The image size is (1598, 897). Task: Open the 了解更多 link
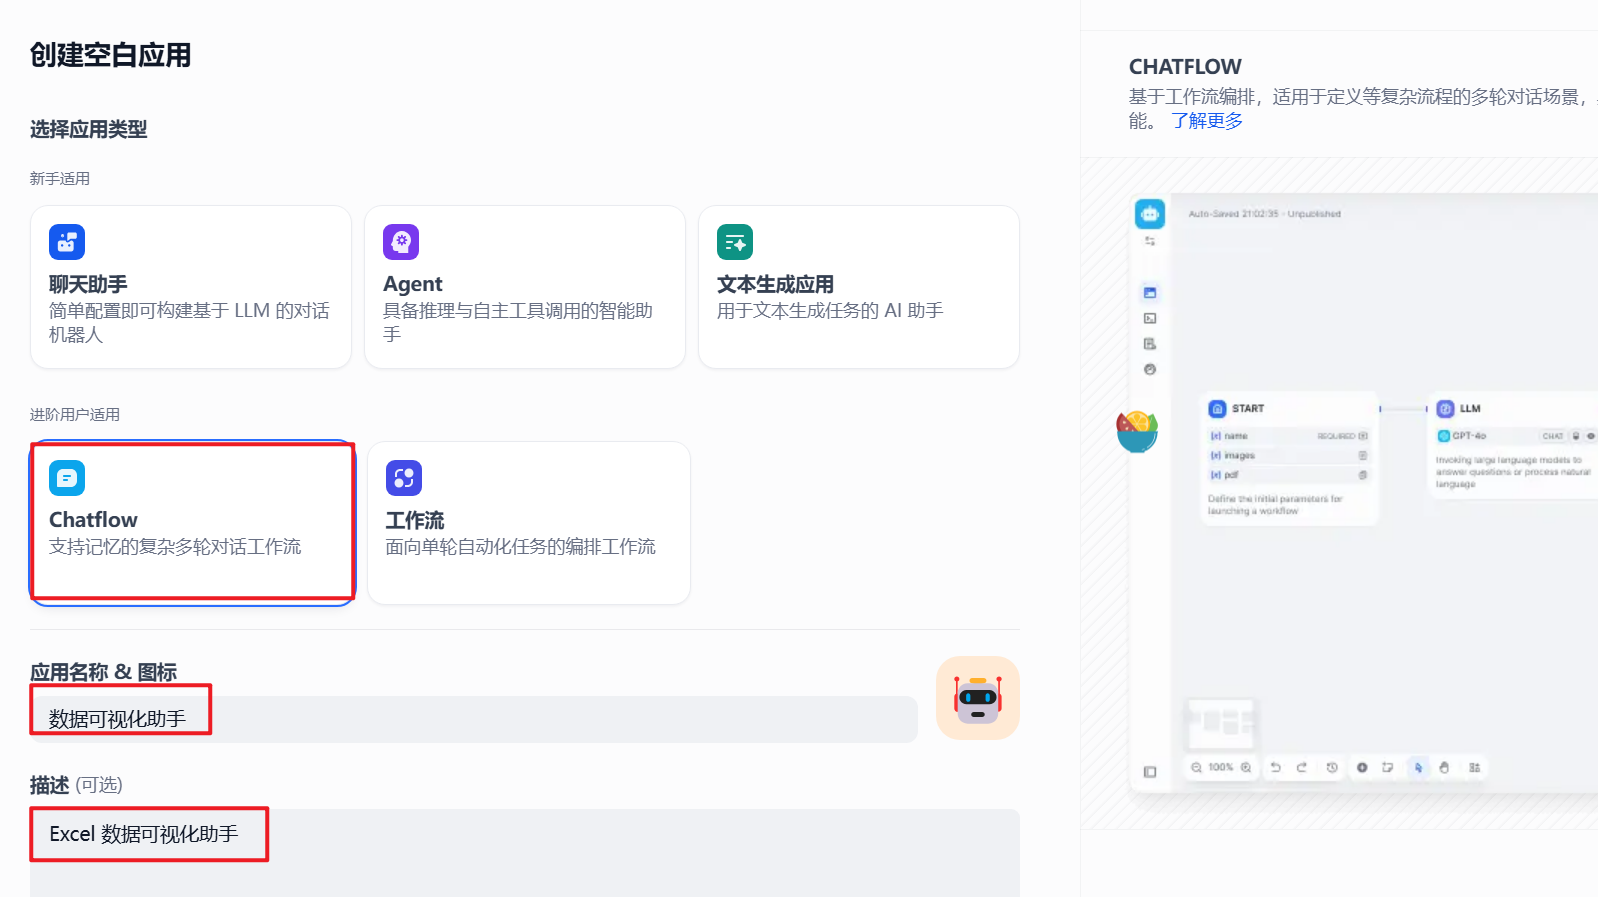(x=1207, y=121)
